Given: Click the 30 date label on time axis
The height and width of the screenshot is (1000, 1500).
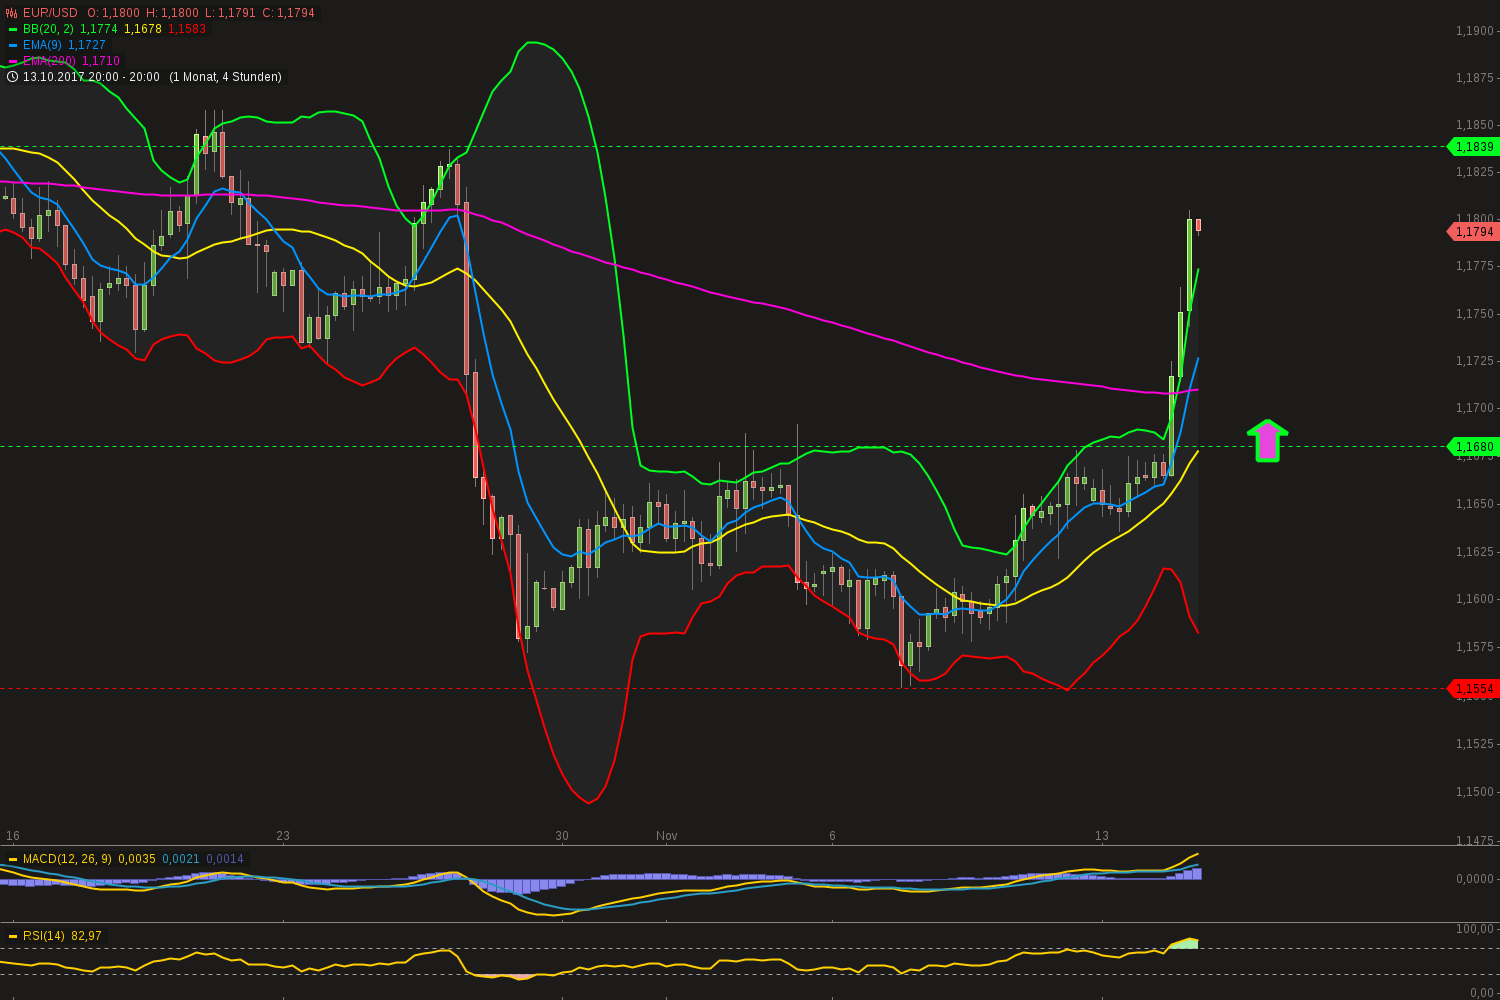Looking at the screenshot, I should pos(562,836).
